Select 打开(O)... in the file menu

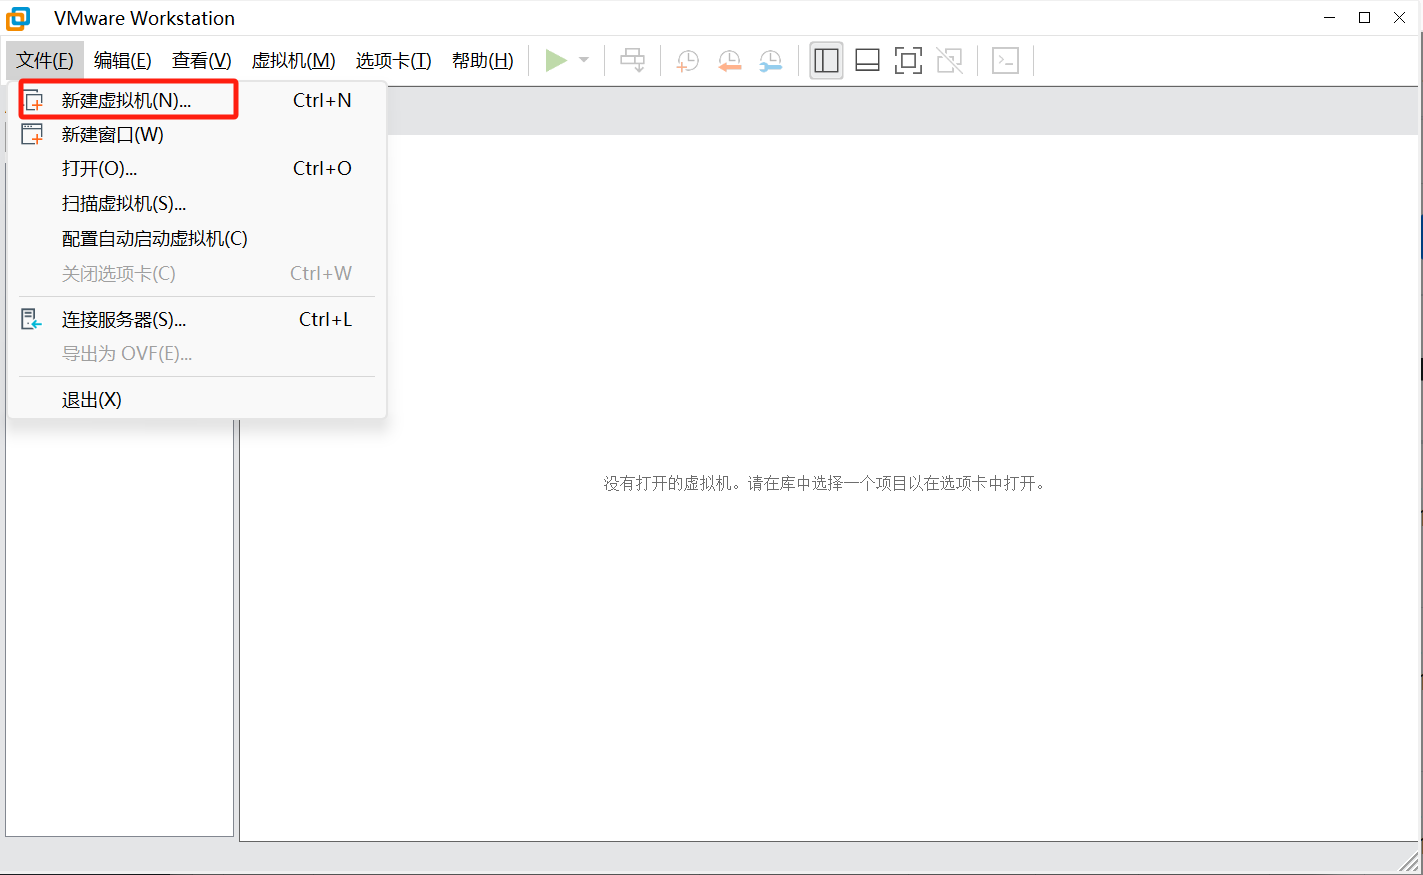point(197,168)
